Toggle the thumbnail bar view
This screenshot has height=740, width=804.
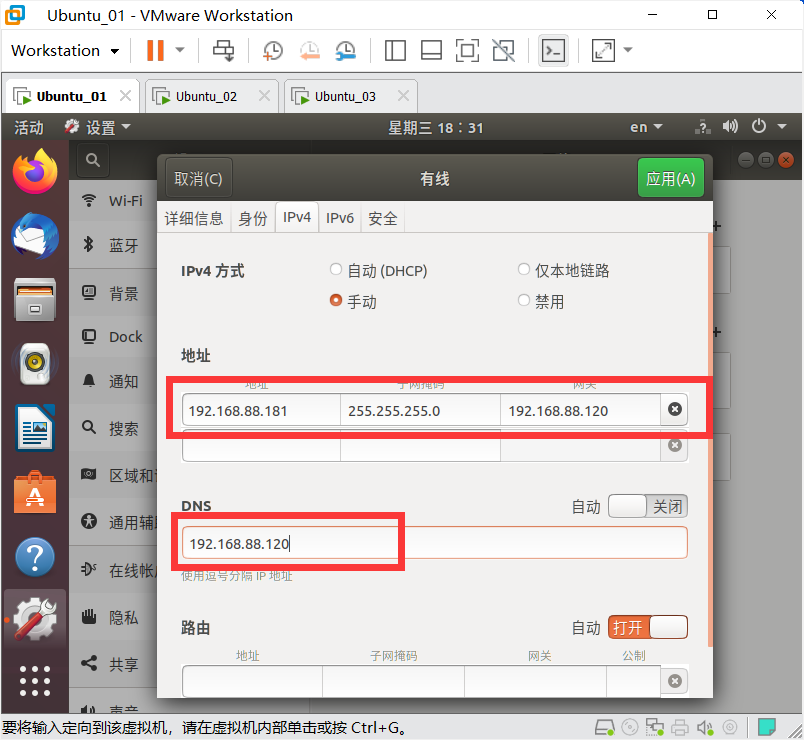431,50
